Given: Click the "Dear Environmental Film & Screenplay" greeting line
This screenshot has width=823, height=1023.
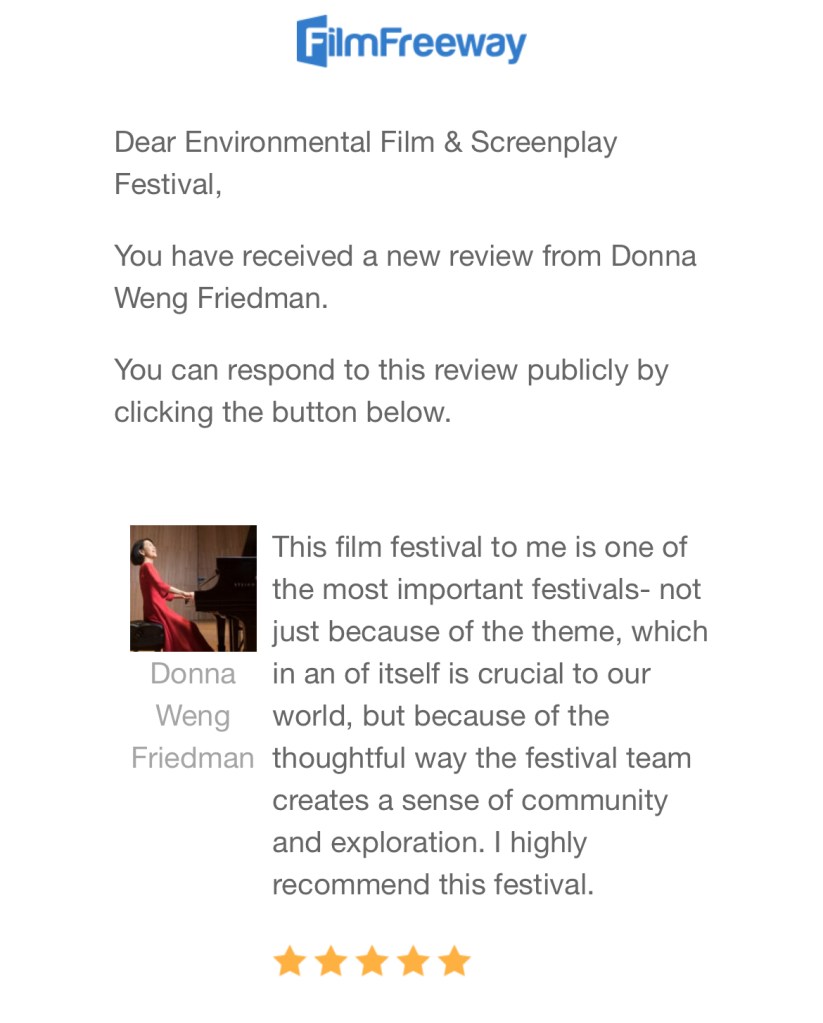Looking at the screenshot, I should (365, 142).
